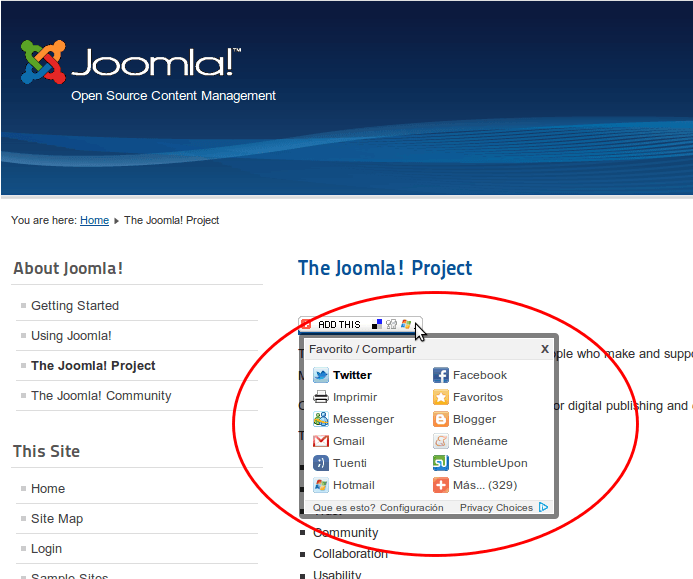Viewport: 693px width, 579px height.
Task: Share via Messenger text link
Action: pyautogui.click(x=363, y=419)
